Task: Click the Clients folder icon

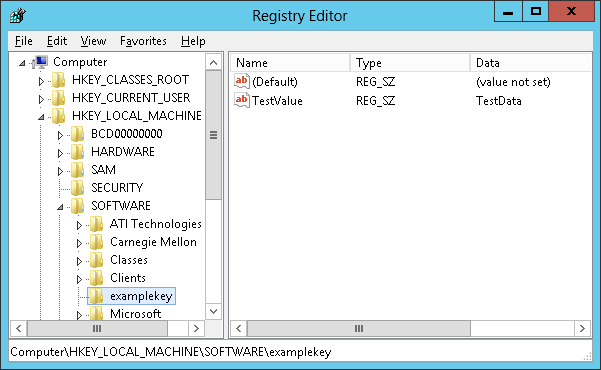Action: [96, 278]
